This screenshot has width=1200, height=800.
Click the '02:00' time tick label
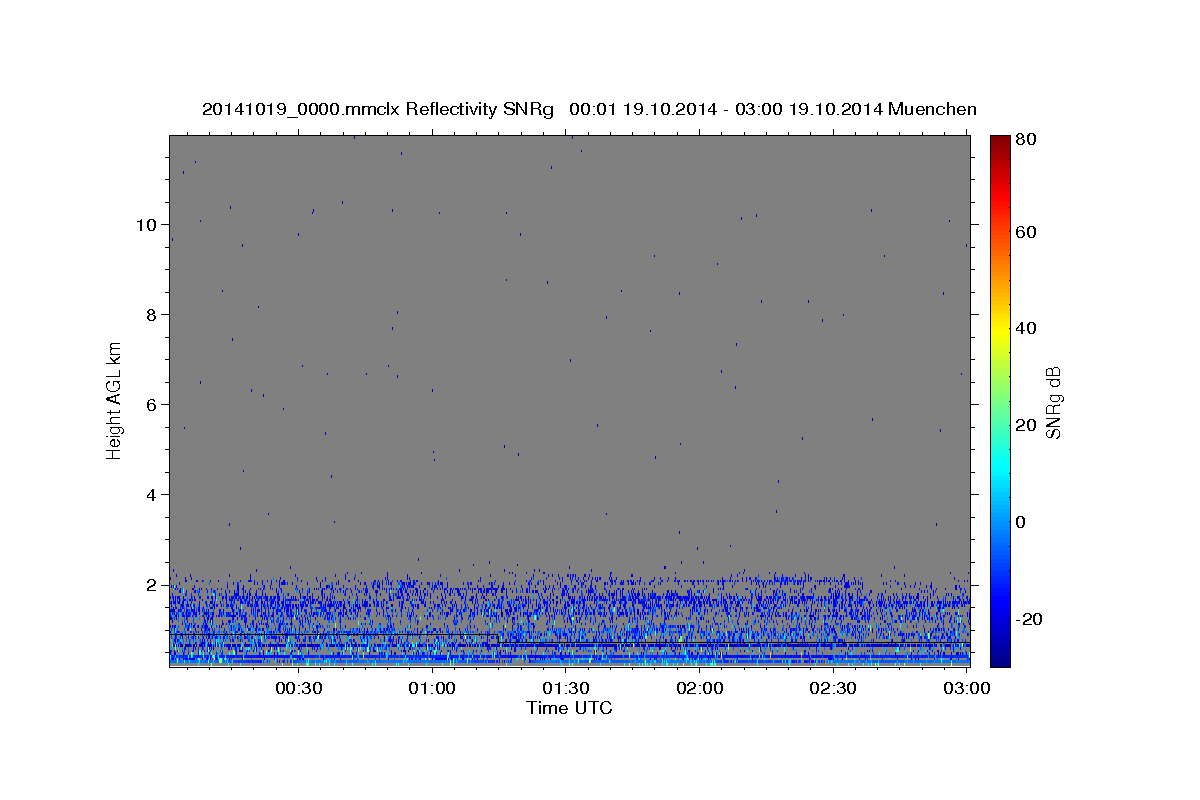pos(700,688)
